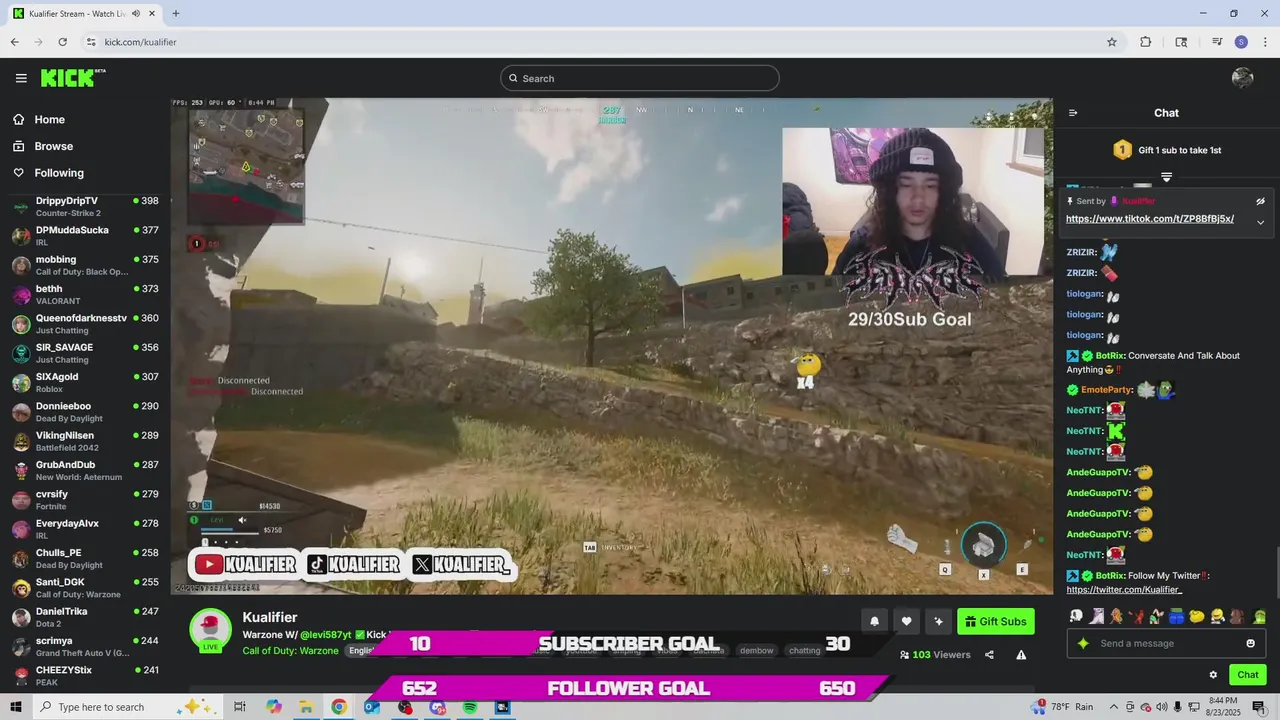Open VikingNilsen channel in sidebar

pyautogui.click(x=85, y=441)
